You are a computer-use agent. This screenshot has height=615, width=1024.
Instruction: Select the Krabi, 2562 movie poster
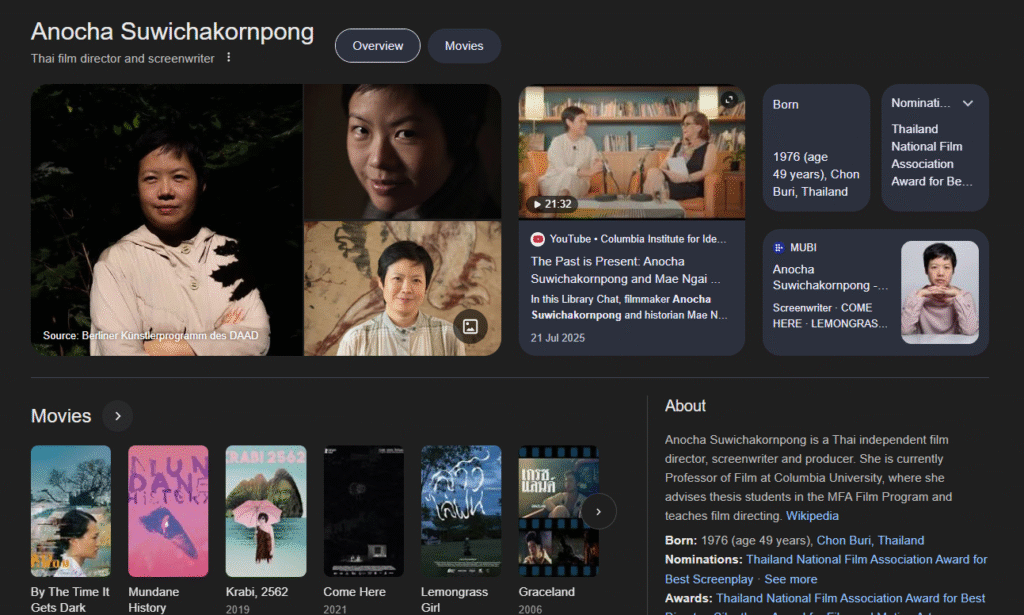coord(265,511)
